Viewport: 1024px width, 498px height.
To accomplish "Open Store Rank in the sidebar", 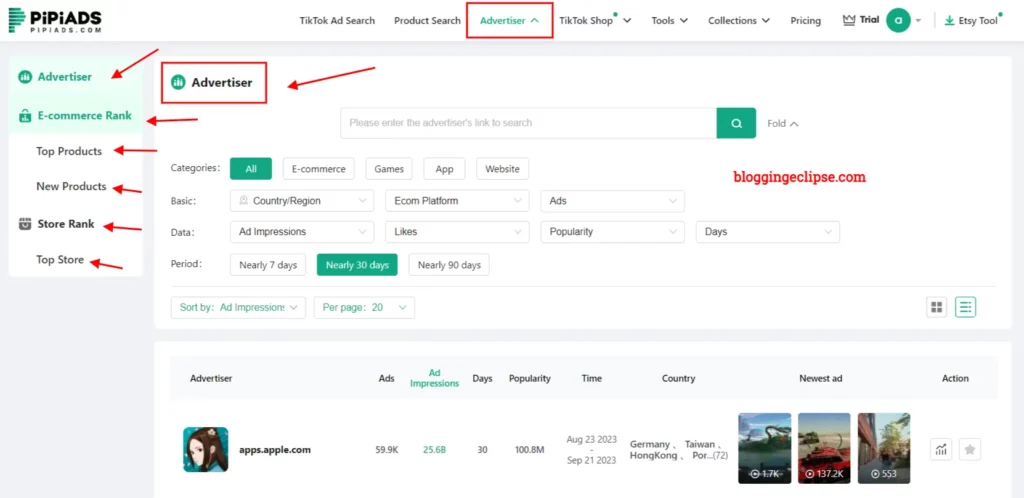I will click(x=66, y=224).
